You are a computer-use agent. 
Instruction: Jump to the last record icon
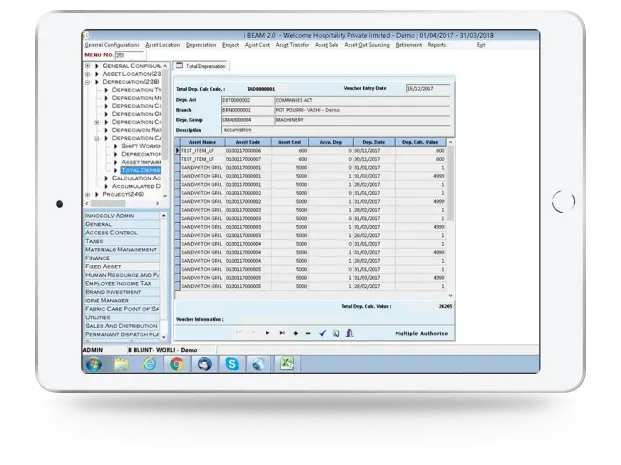click(282, 334)
